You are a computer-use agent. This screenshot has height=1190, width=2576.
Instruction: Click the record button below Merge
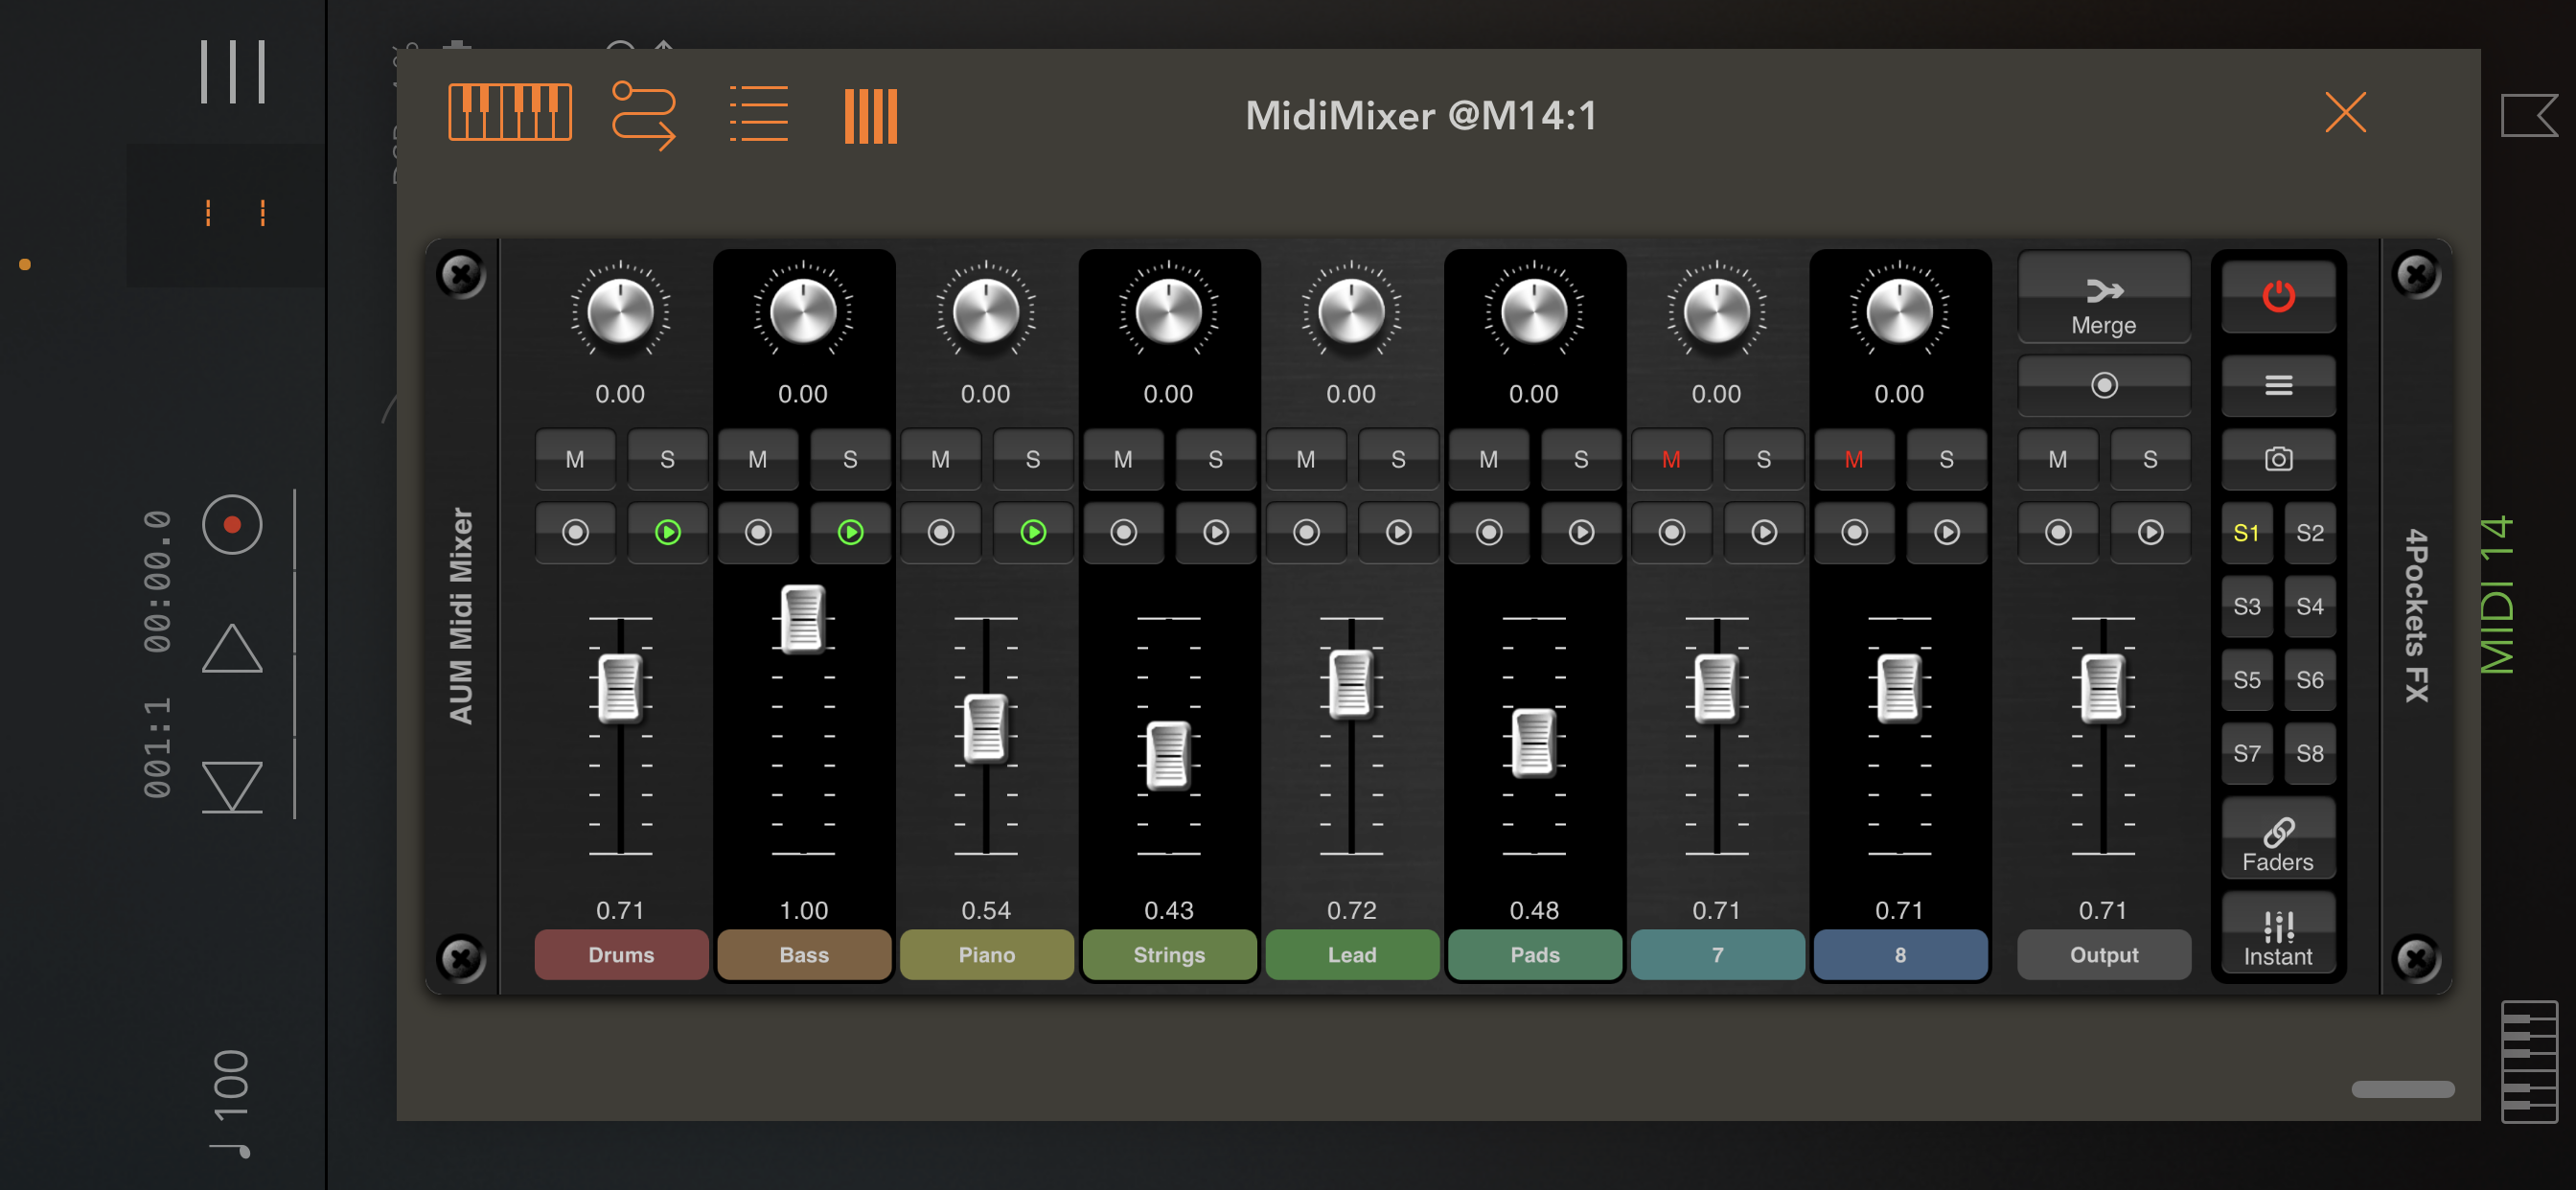2104,385
